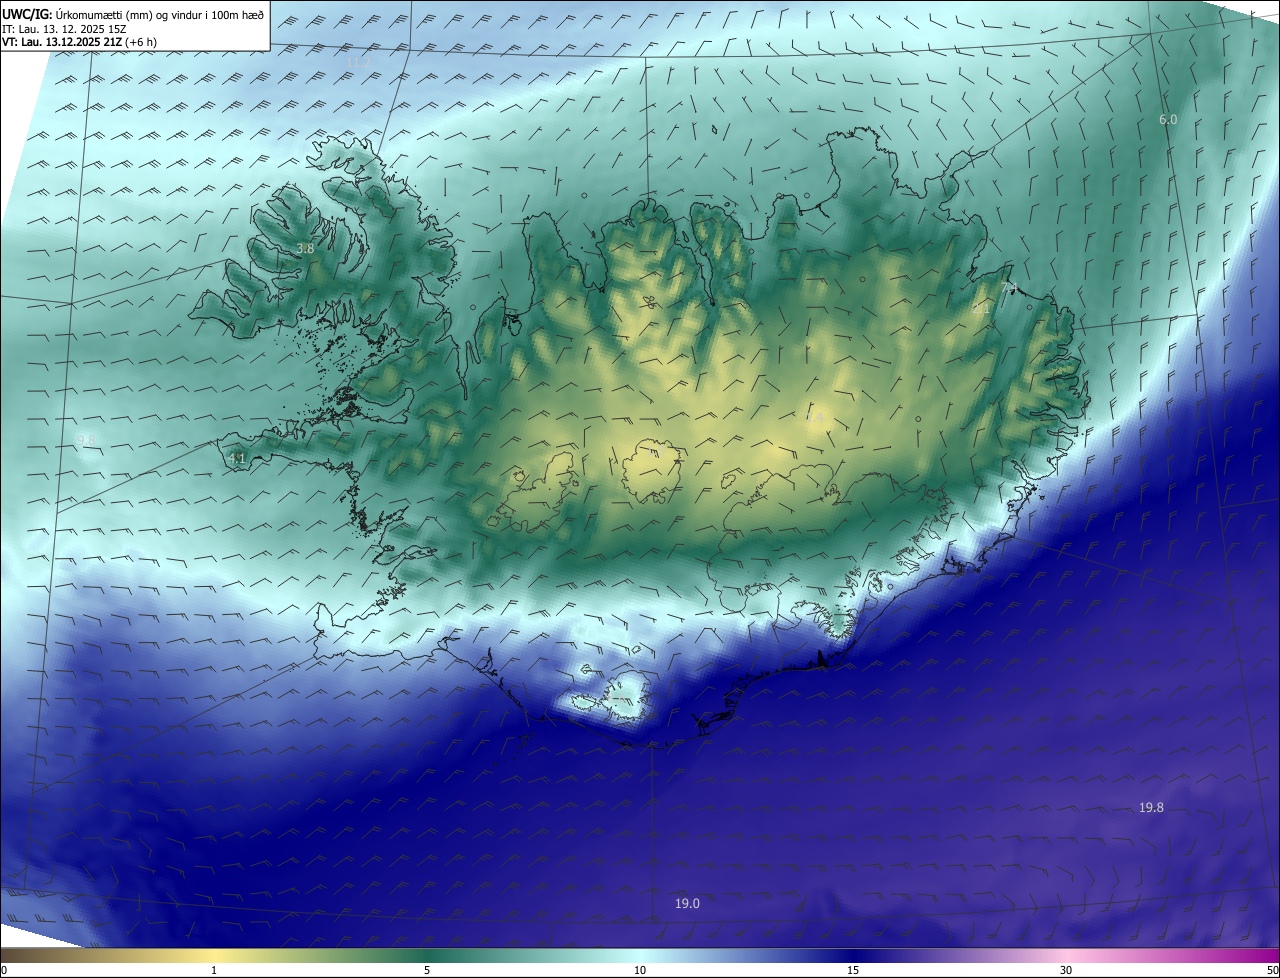Viewport: 1280px width, 978px height.
Task: Click the 9.8 value over the western sea
Action: tap(86, 440)
